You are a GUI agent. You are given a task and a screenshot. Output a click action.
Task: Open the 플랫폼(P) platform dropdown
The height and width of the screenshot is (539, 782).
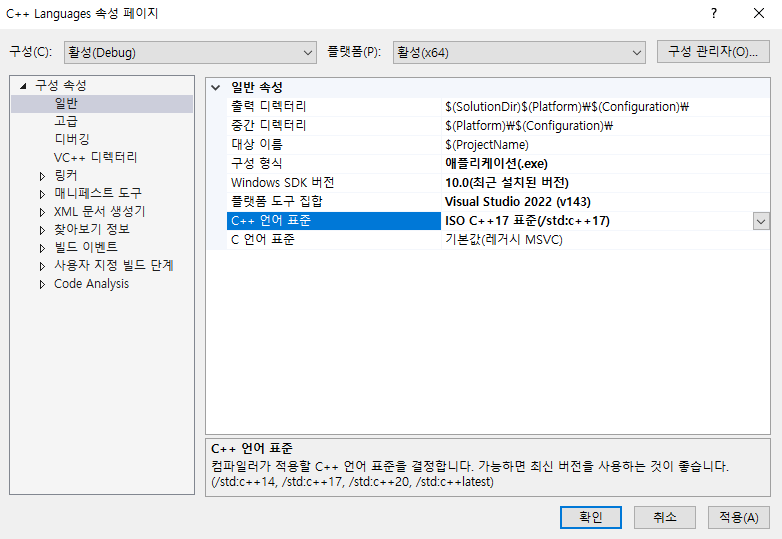pos(519,52)
